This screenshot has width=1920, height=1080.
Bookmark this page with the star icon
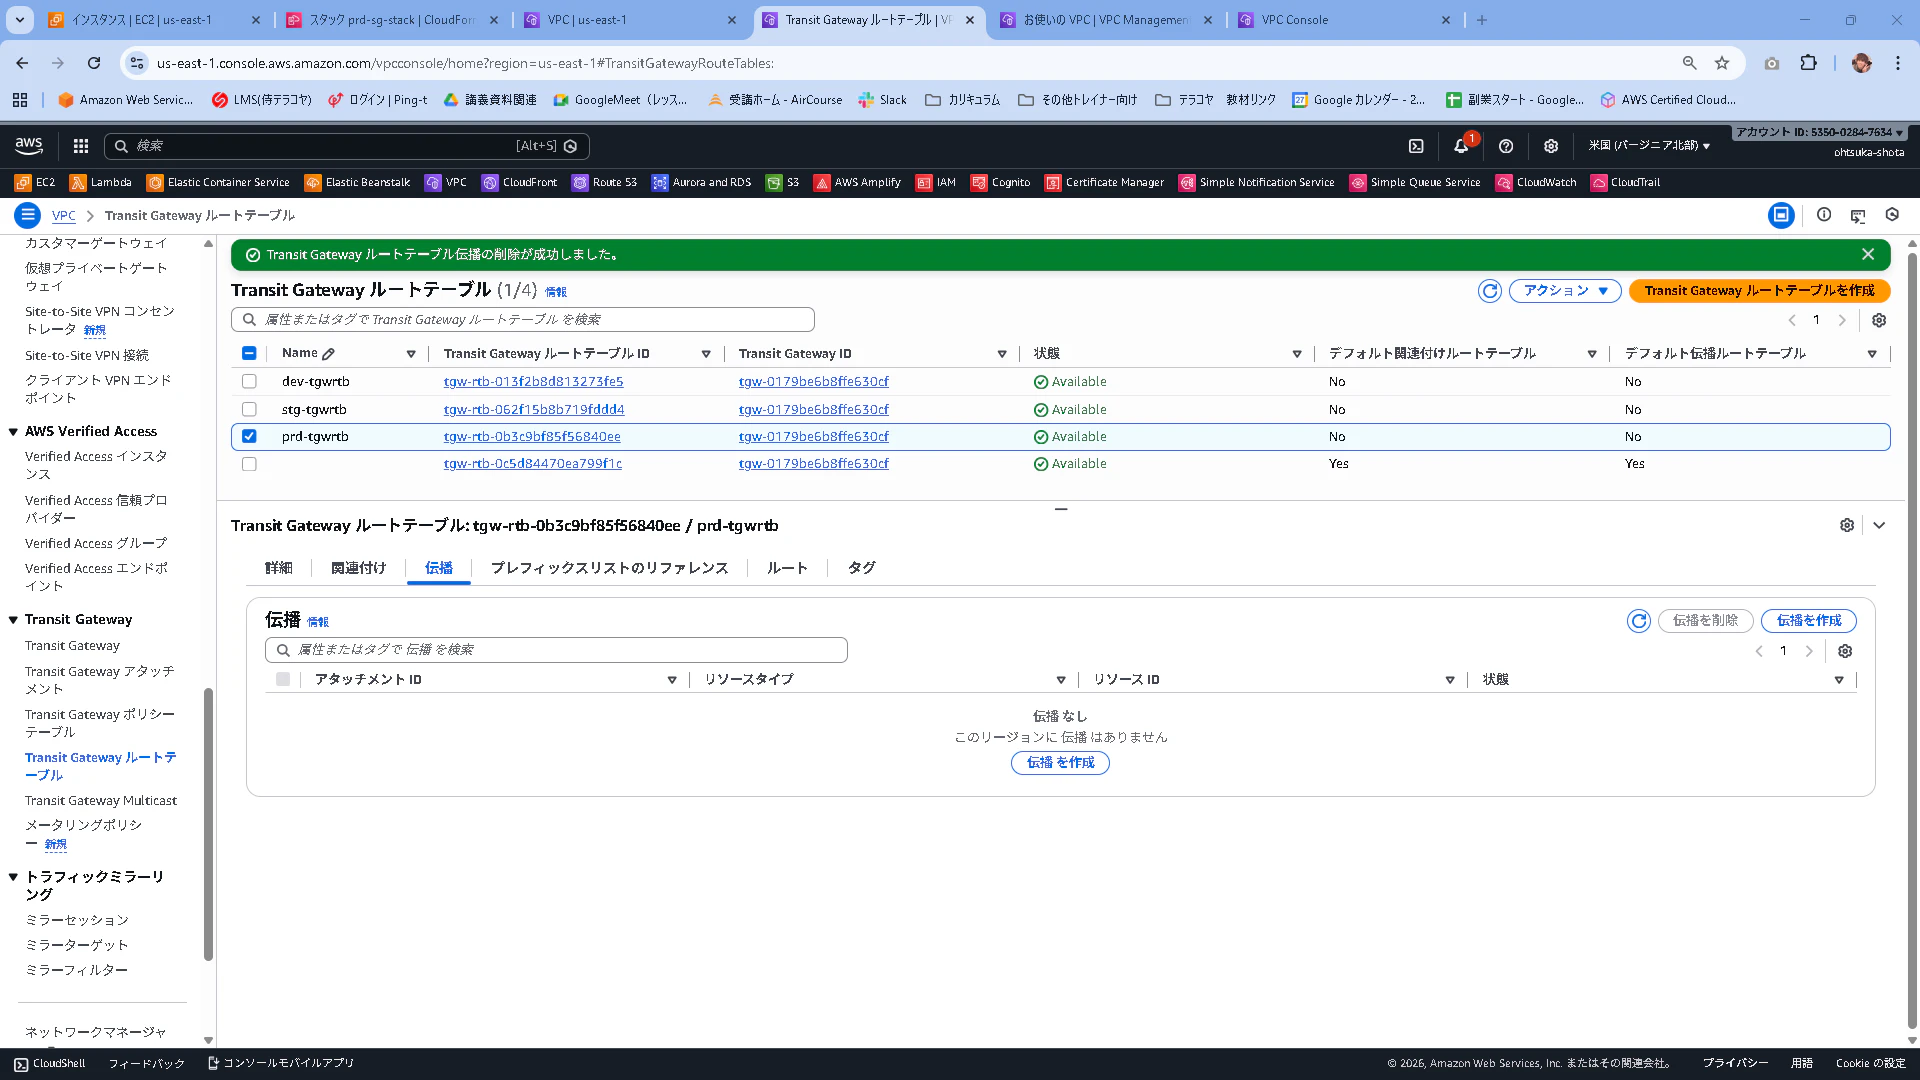1722,63
